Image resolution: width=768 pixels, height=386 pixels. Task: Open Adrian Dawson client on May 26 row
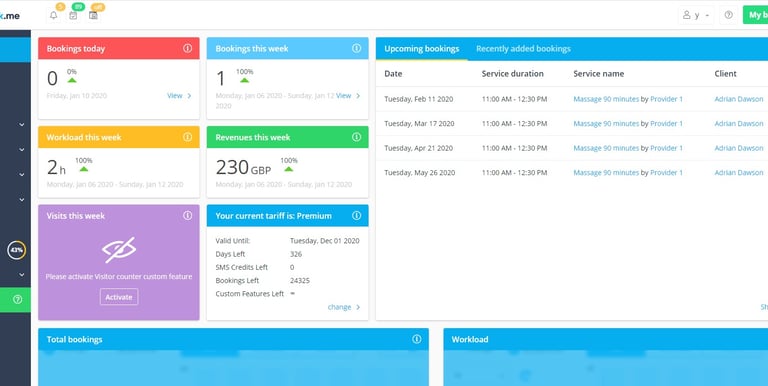coord(739,172)
